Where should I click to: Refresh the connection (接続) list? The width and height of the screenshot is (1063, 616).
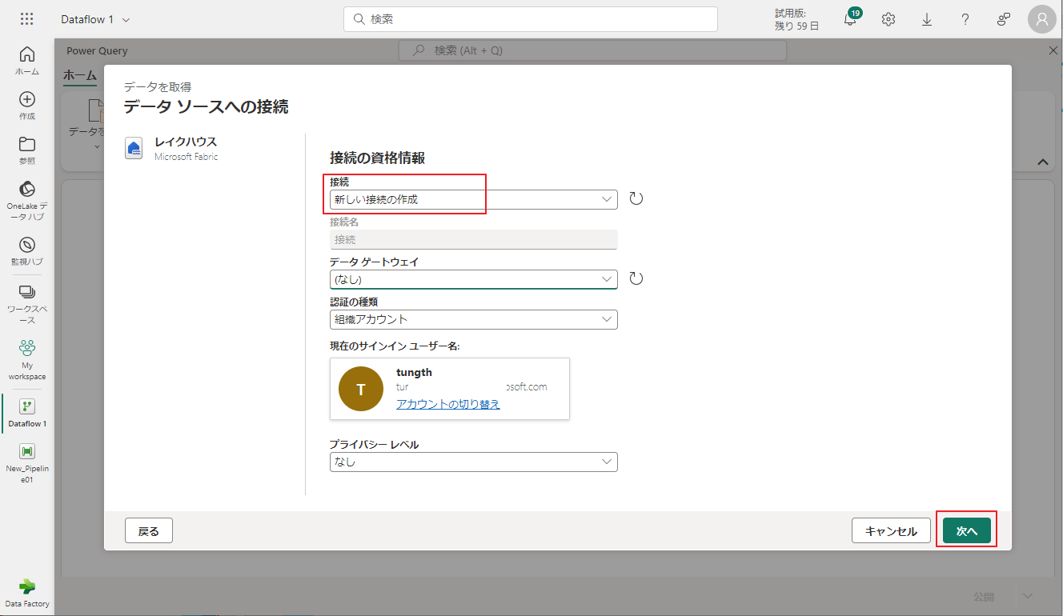pos(636,199)
